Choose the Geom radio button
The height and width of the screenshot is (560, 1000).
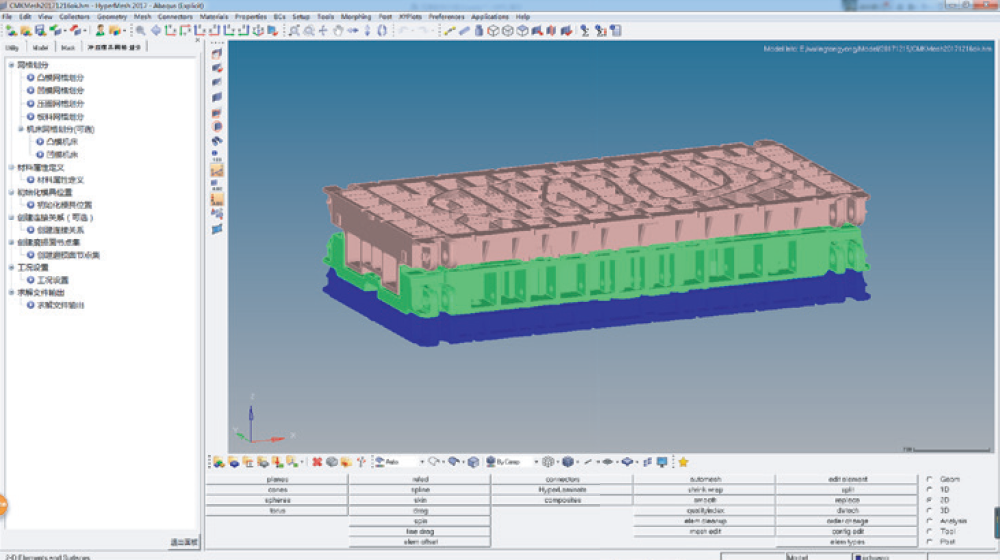(x=930, y=478)
